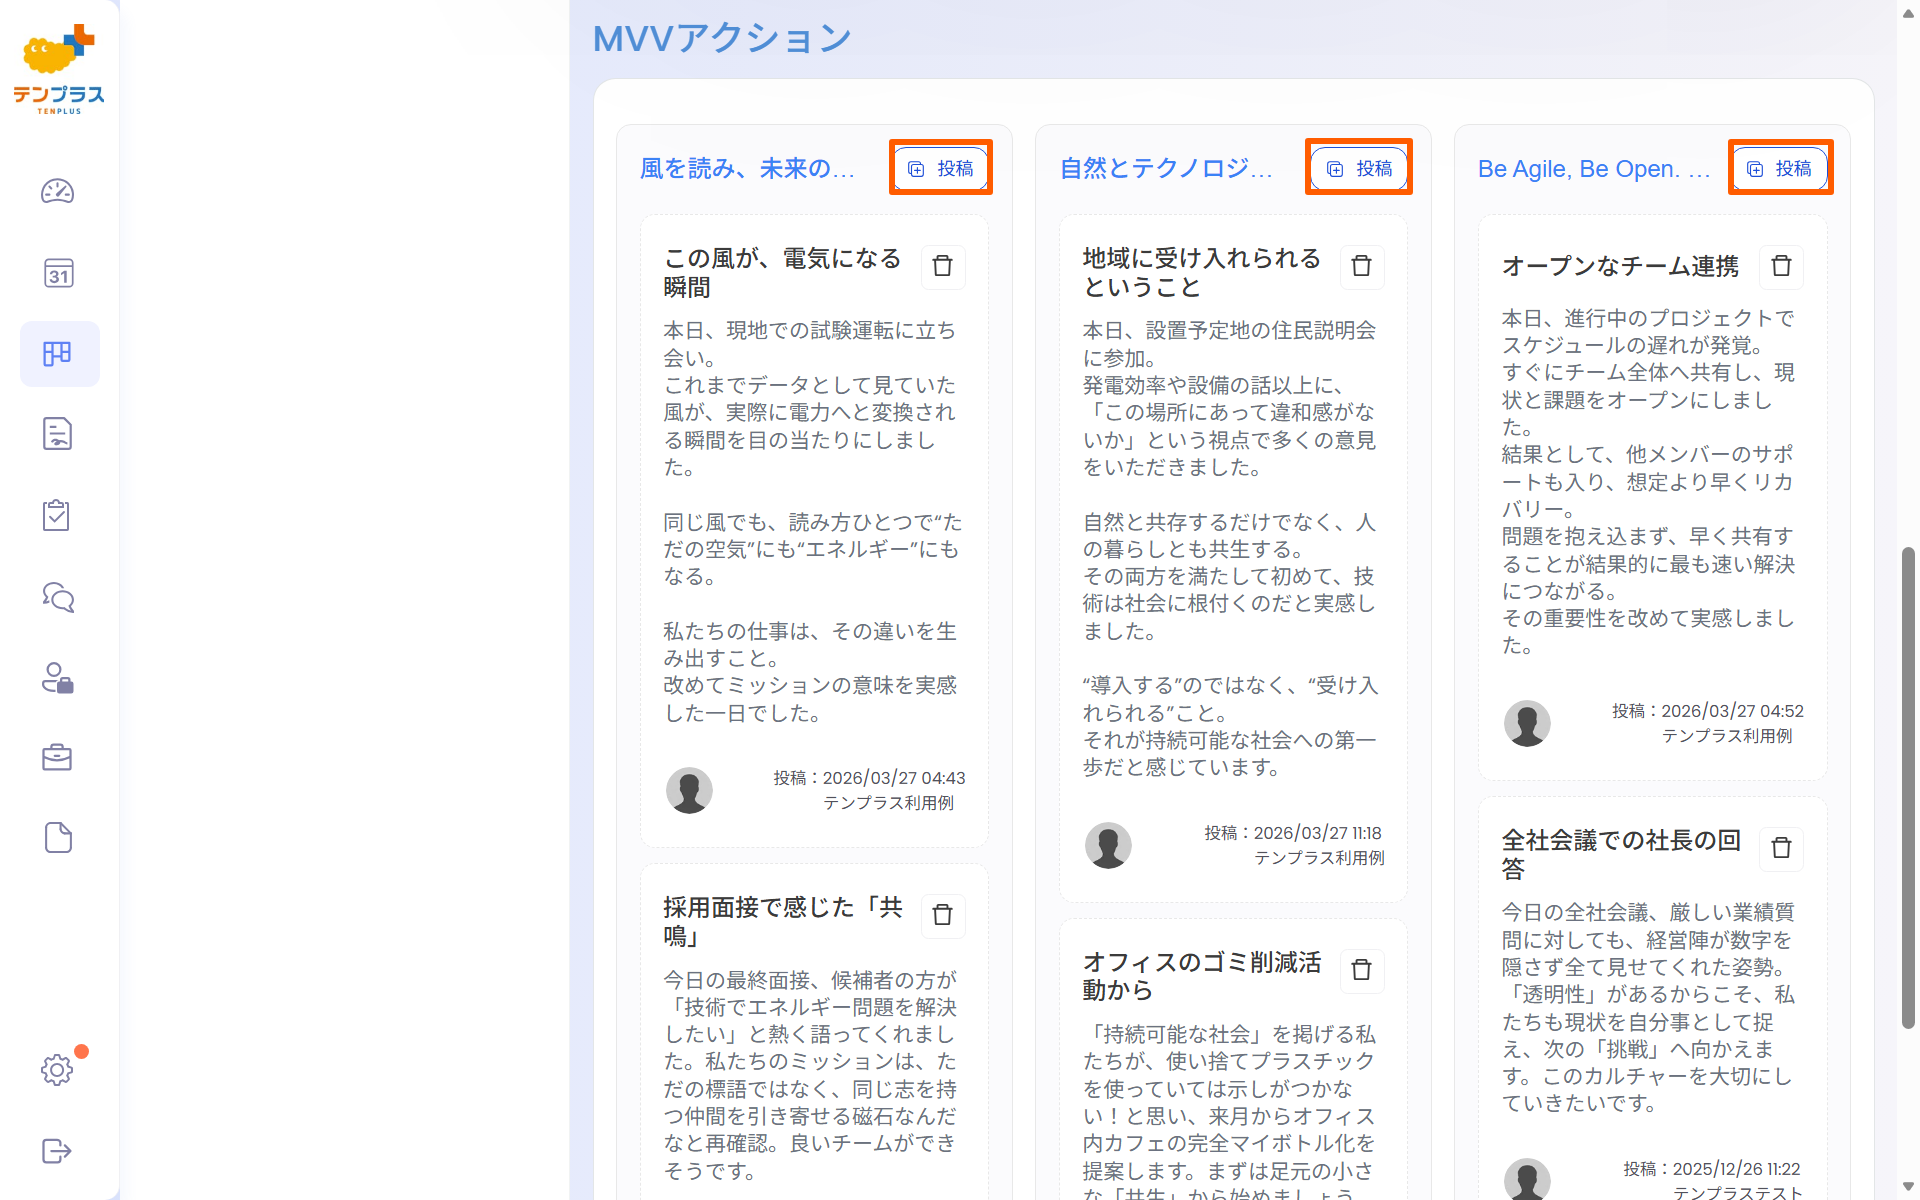Click the page vertical scrollbar thumb

click(1908, 787)
